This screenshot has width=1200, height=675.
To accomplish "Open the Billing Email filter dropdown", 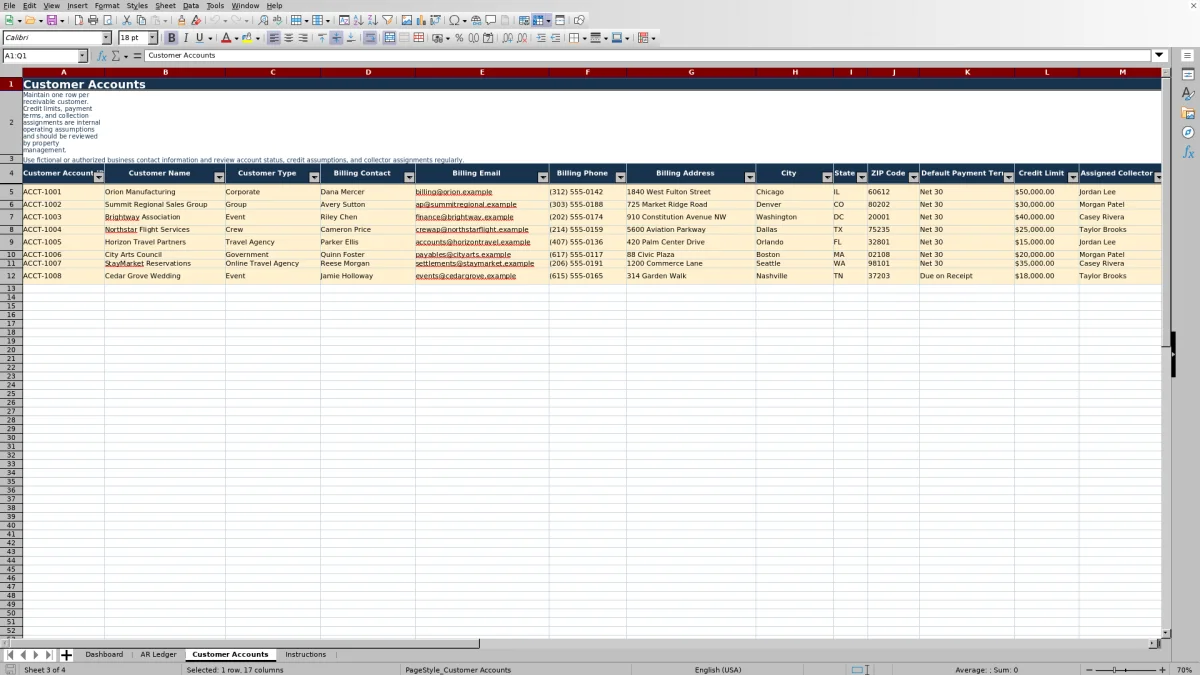I will click(543, 177).
